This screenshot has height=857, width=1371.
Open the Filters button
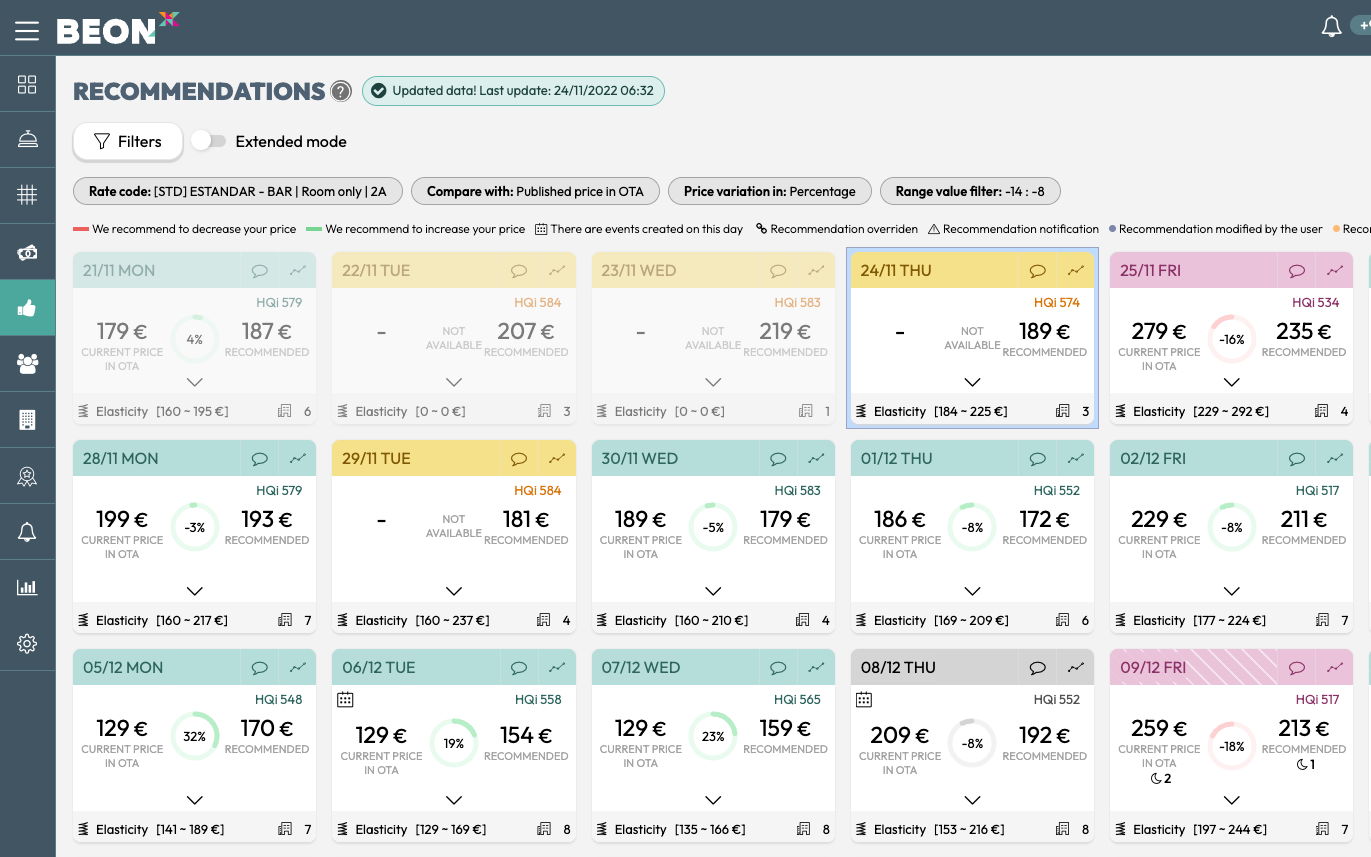tap(128, 142)
